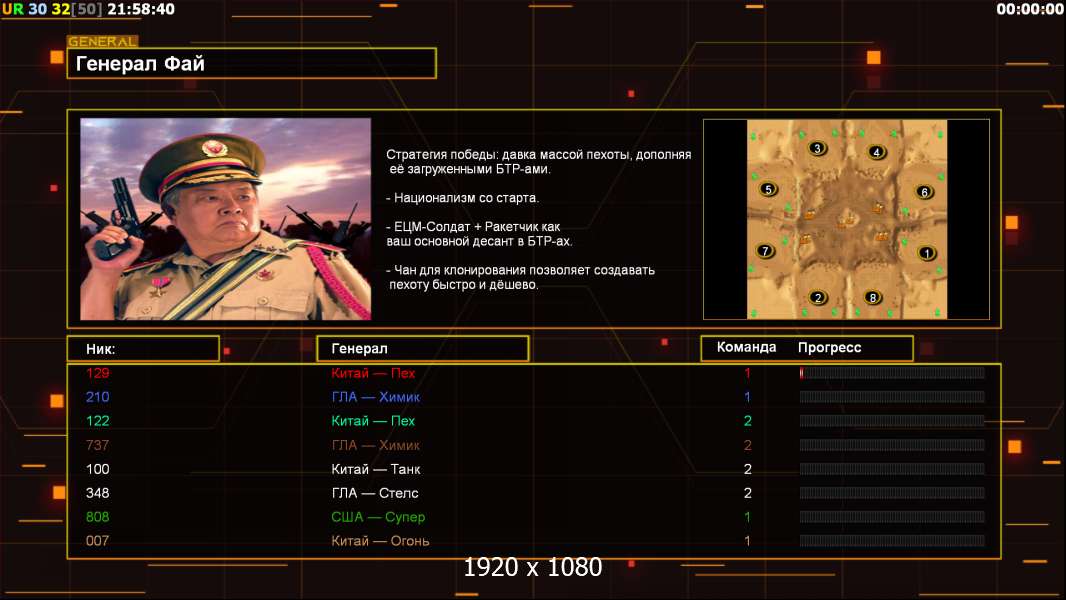Click green 'Китай — Пех' of player 122
Viewport: 1066px width, 600px height.
point(373,421)
